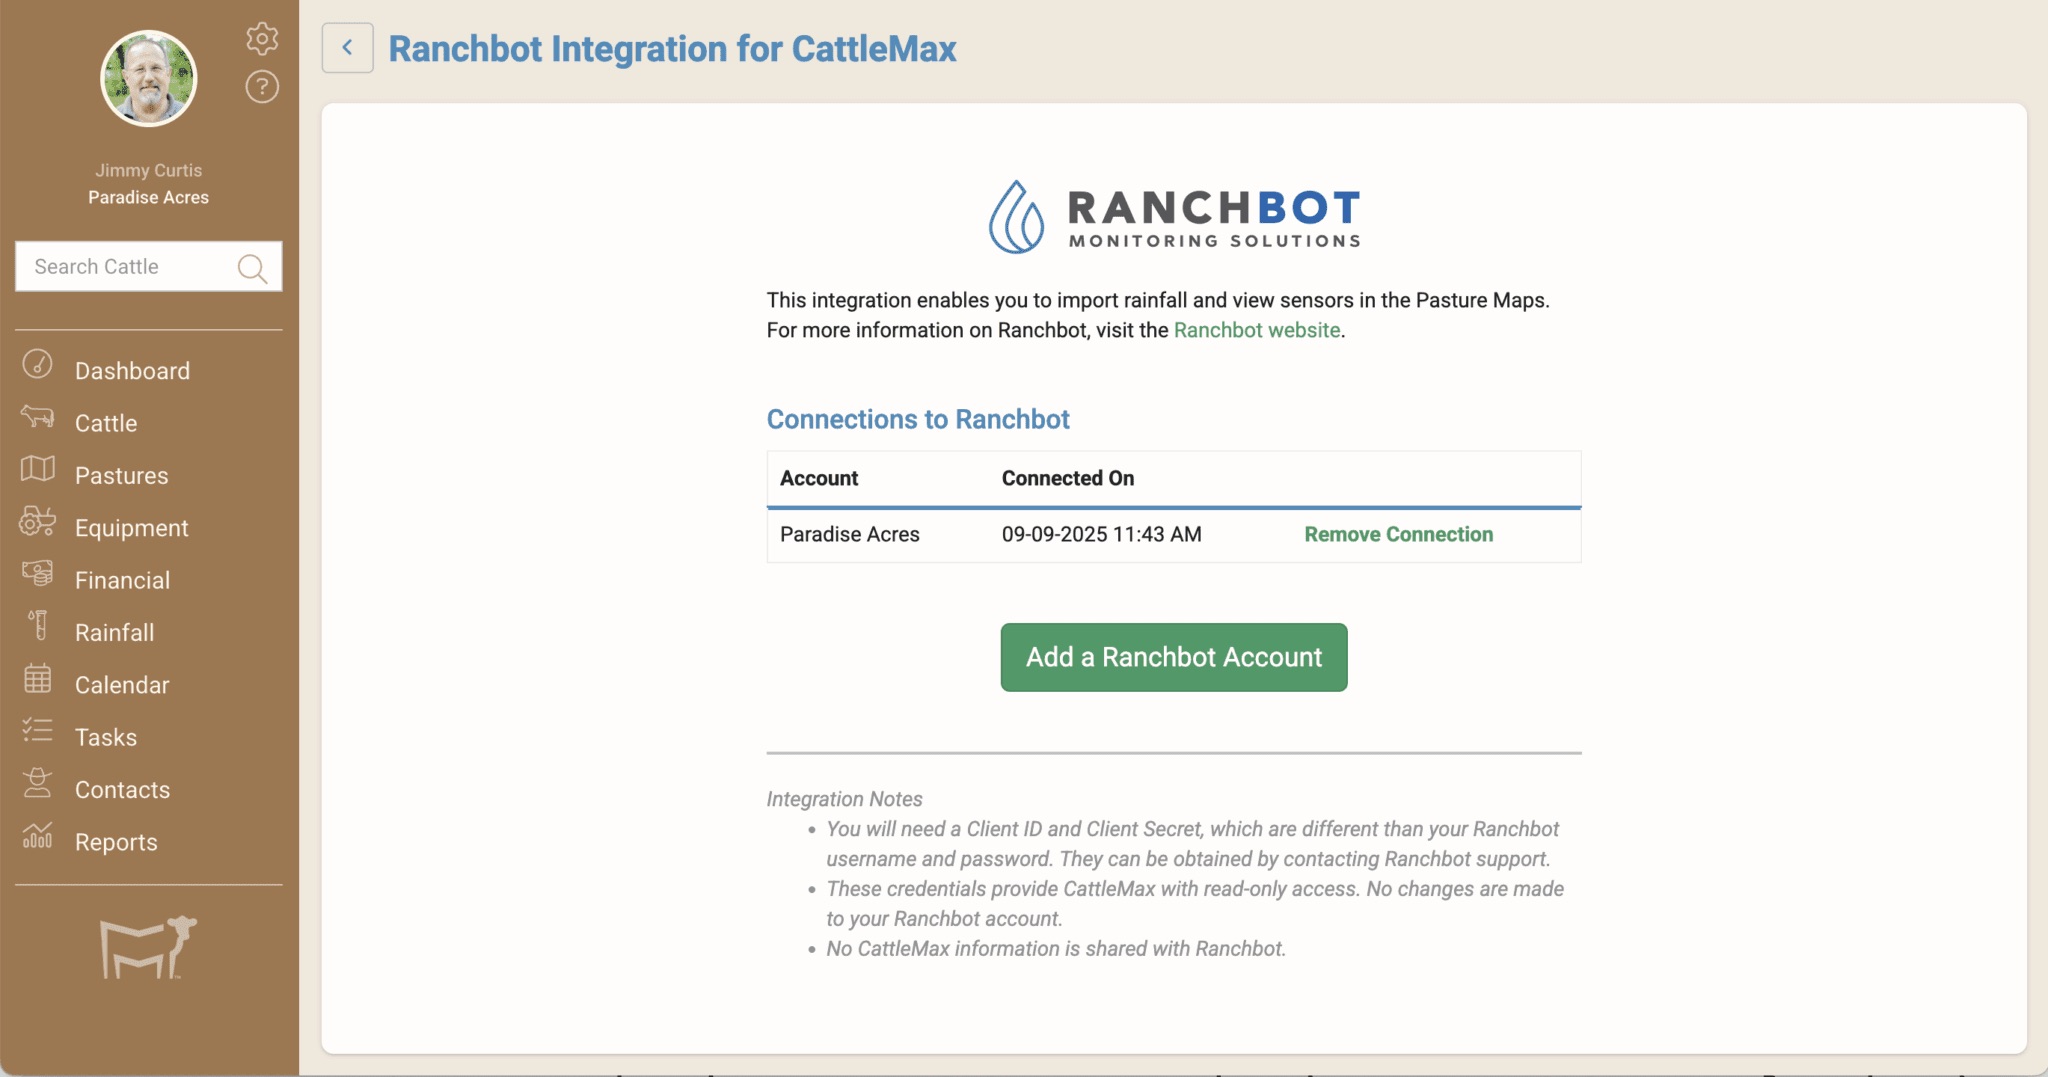Image resolution: width=2048 pixels, height=1077 pixels.
Task: Click the back chevron button
Action: pyautogui.click(x=348, y=48)
